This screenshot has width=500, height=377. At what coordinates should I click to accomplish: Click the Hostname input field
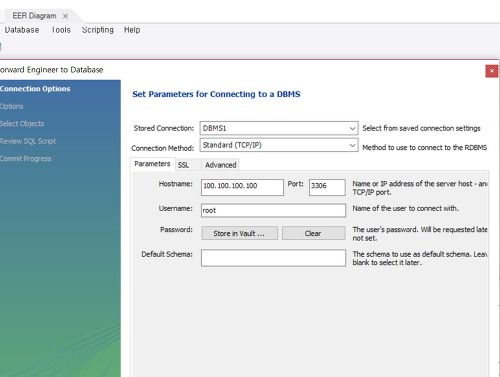pyautogui.click(x=242, y=187)
